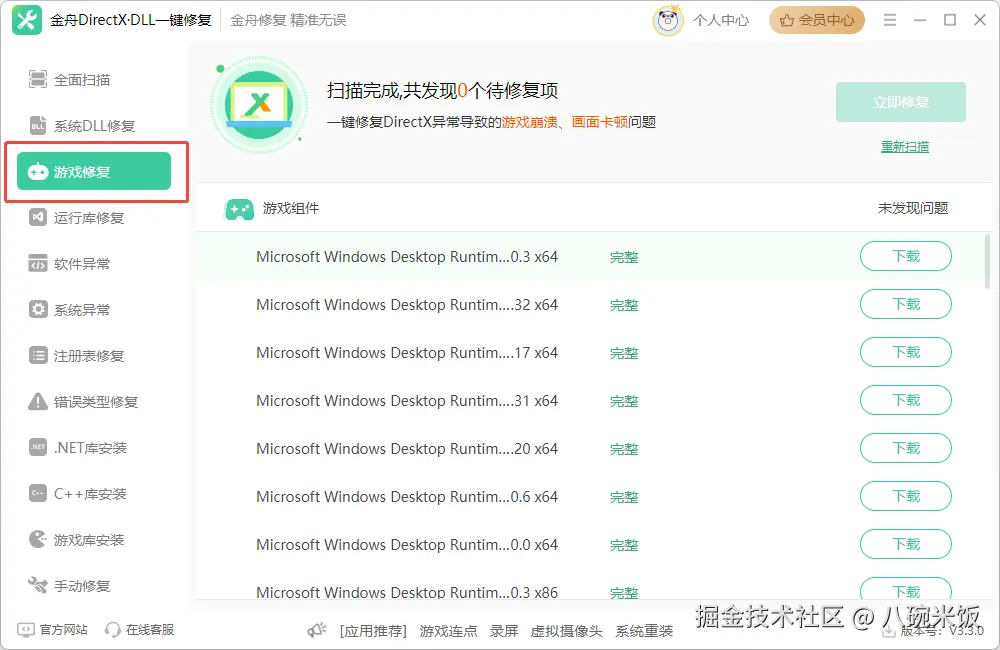Click the [应用推荐] label
Viewport: 1000px width, 650px height.
point(373,631)
